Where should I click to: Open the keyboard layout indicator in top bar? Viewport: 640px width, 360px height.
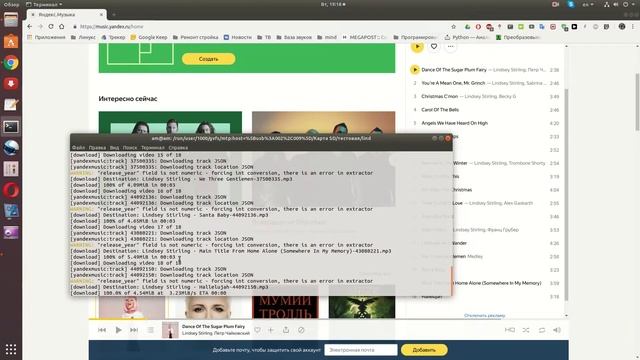588,4
